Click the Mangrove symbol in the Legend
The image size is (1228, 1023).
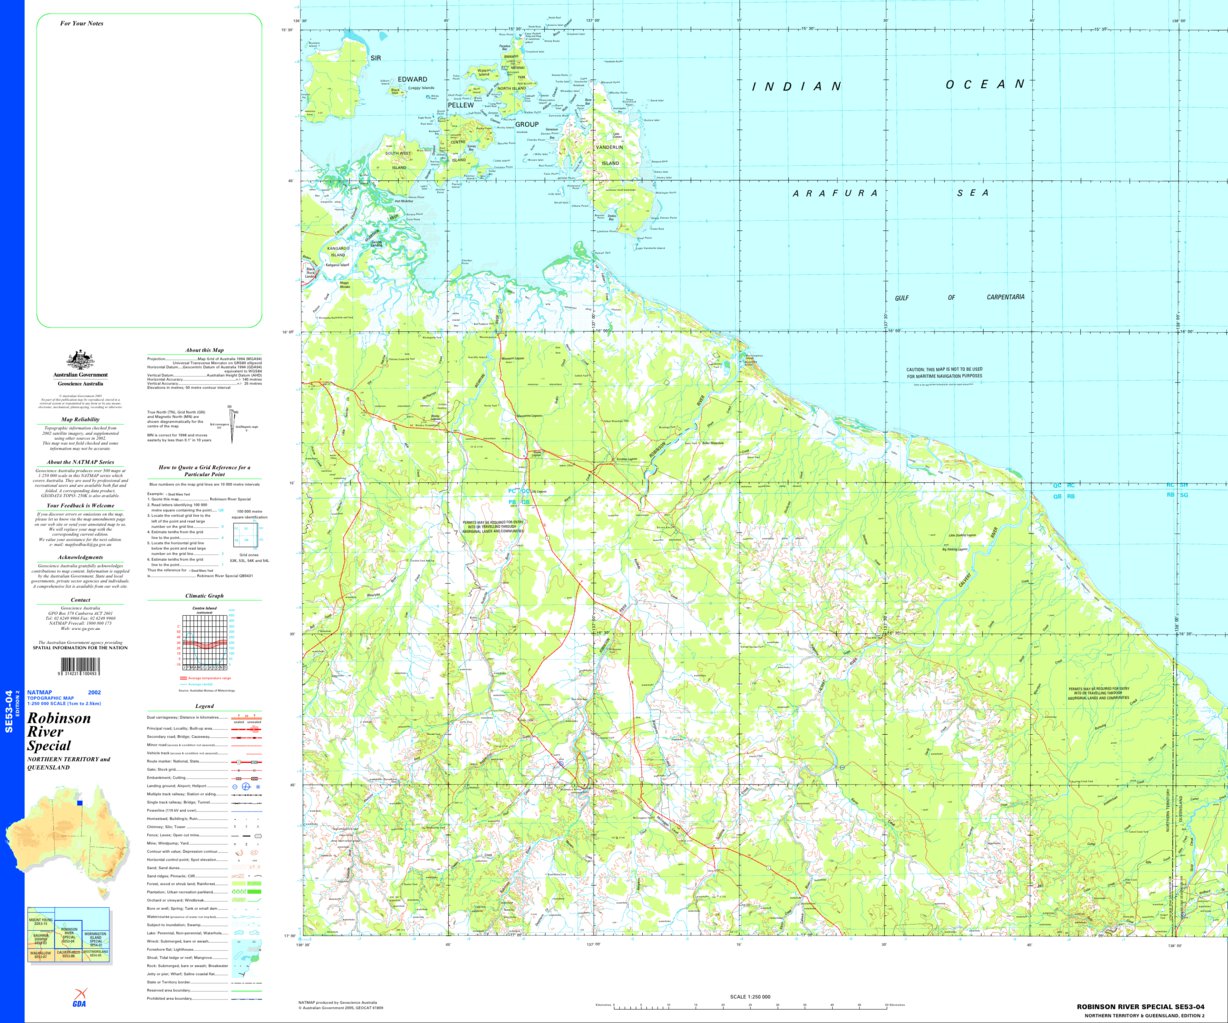coord(255,958)
